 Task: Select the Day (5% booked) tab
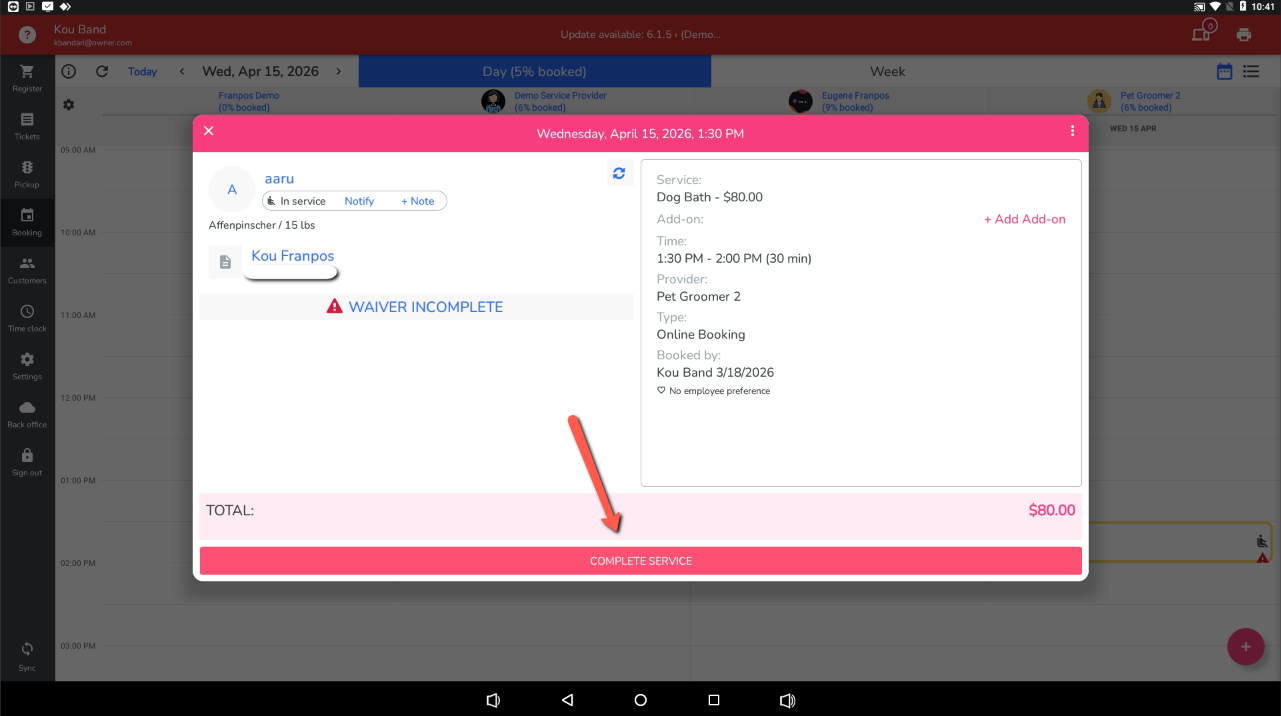(x=534, y=71)
